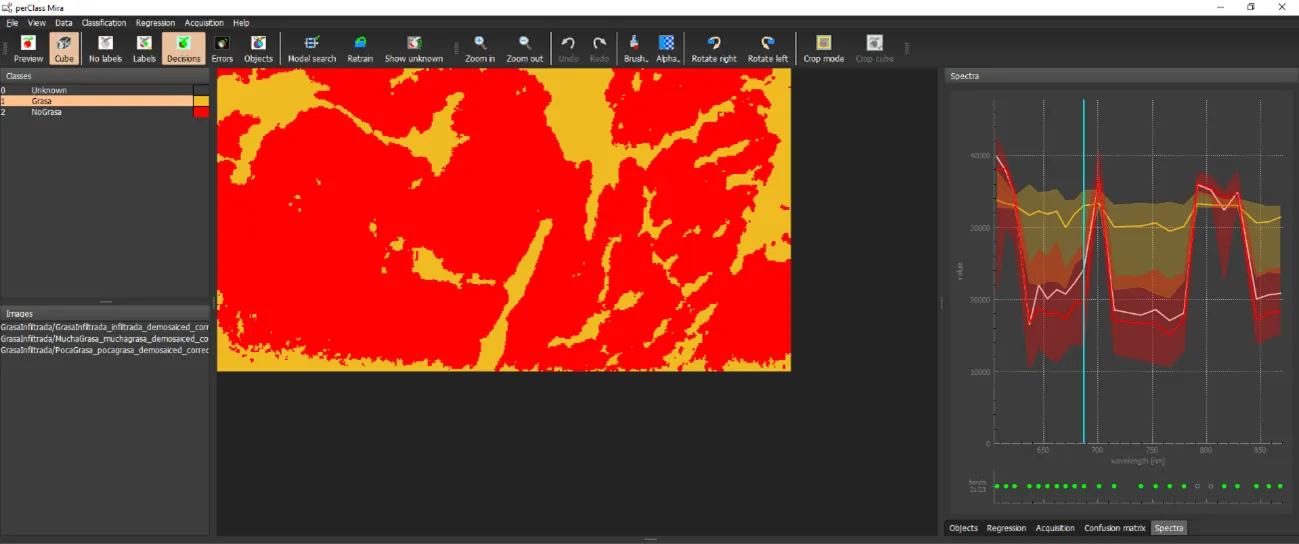Zoom in on the image
Viewport: 1299px width, 544px height.
(480, 48)
